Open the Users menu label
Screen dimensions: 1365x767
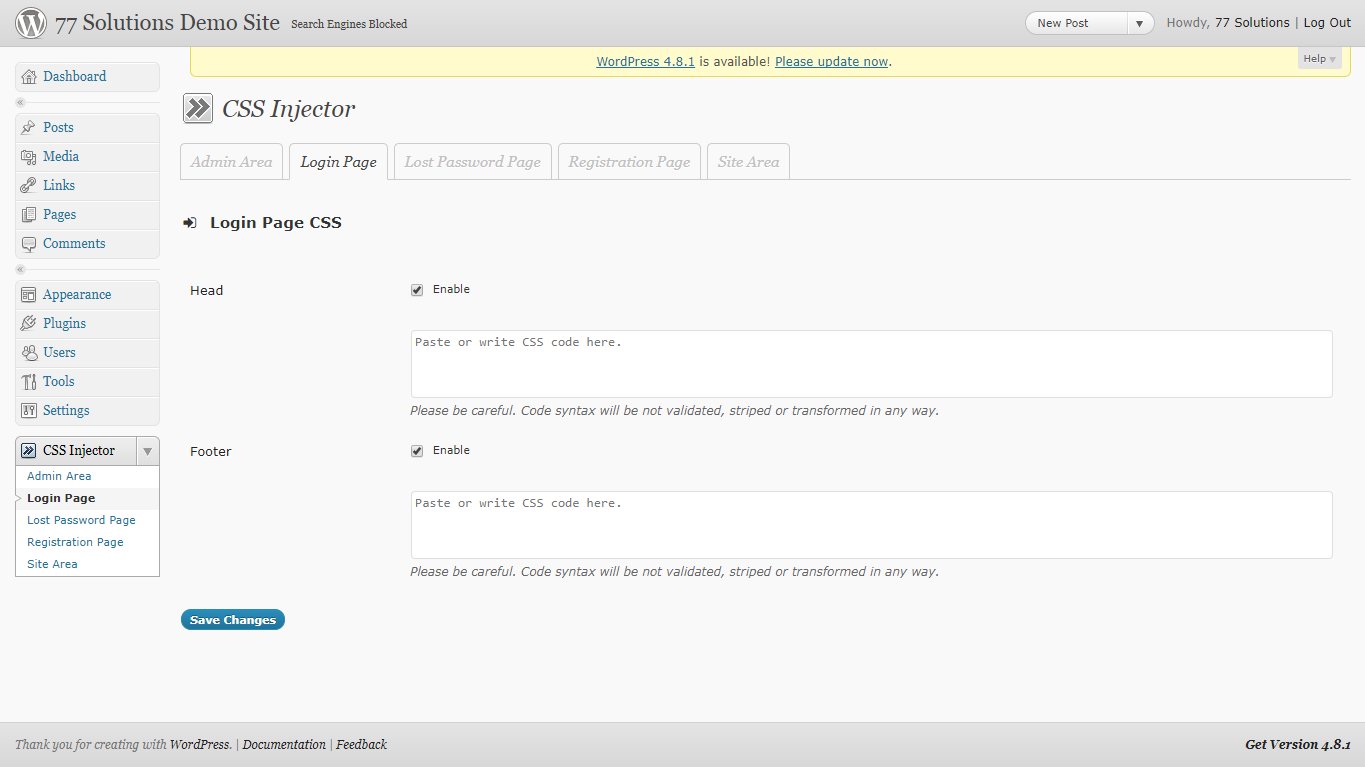(x=59, y=353)
